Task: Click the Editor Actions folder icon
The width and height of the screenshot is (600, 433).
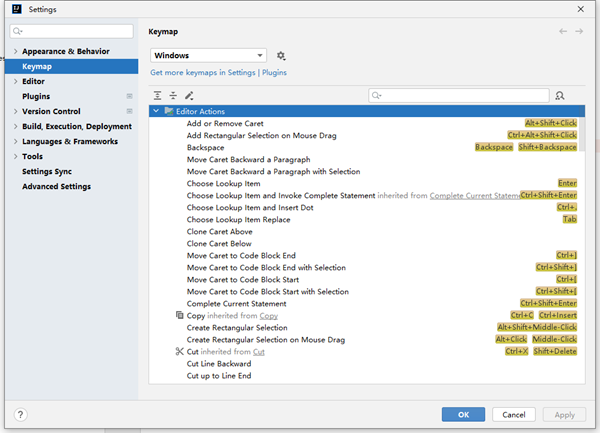Action: coord(169,111)
